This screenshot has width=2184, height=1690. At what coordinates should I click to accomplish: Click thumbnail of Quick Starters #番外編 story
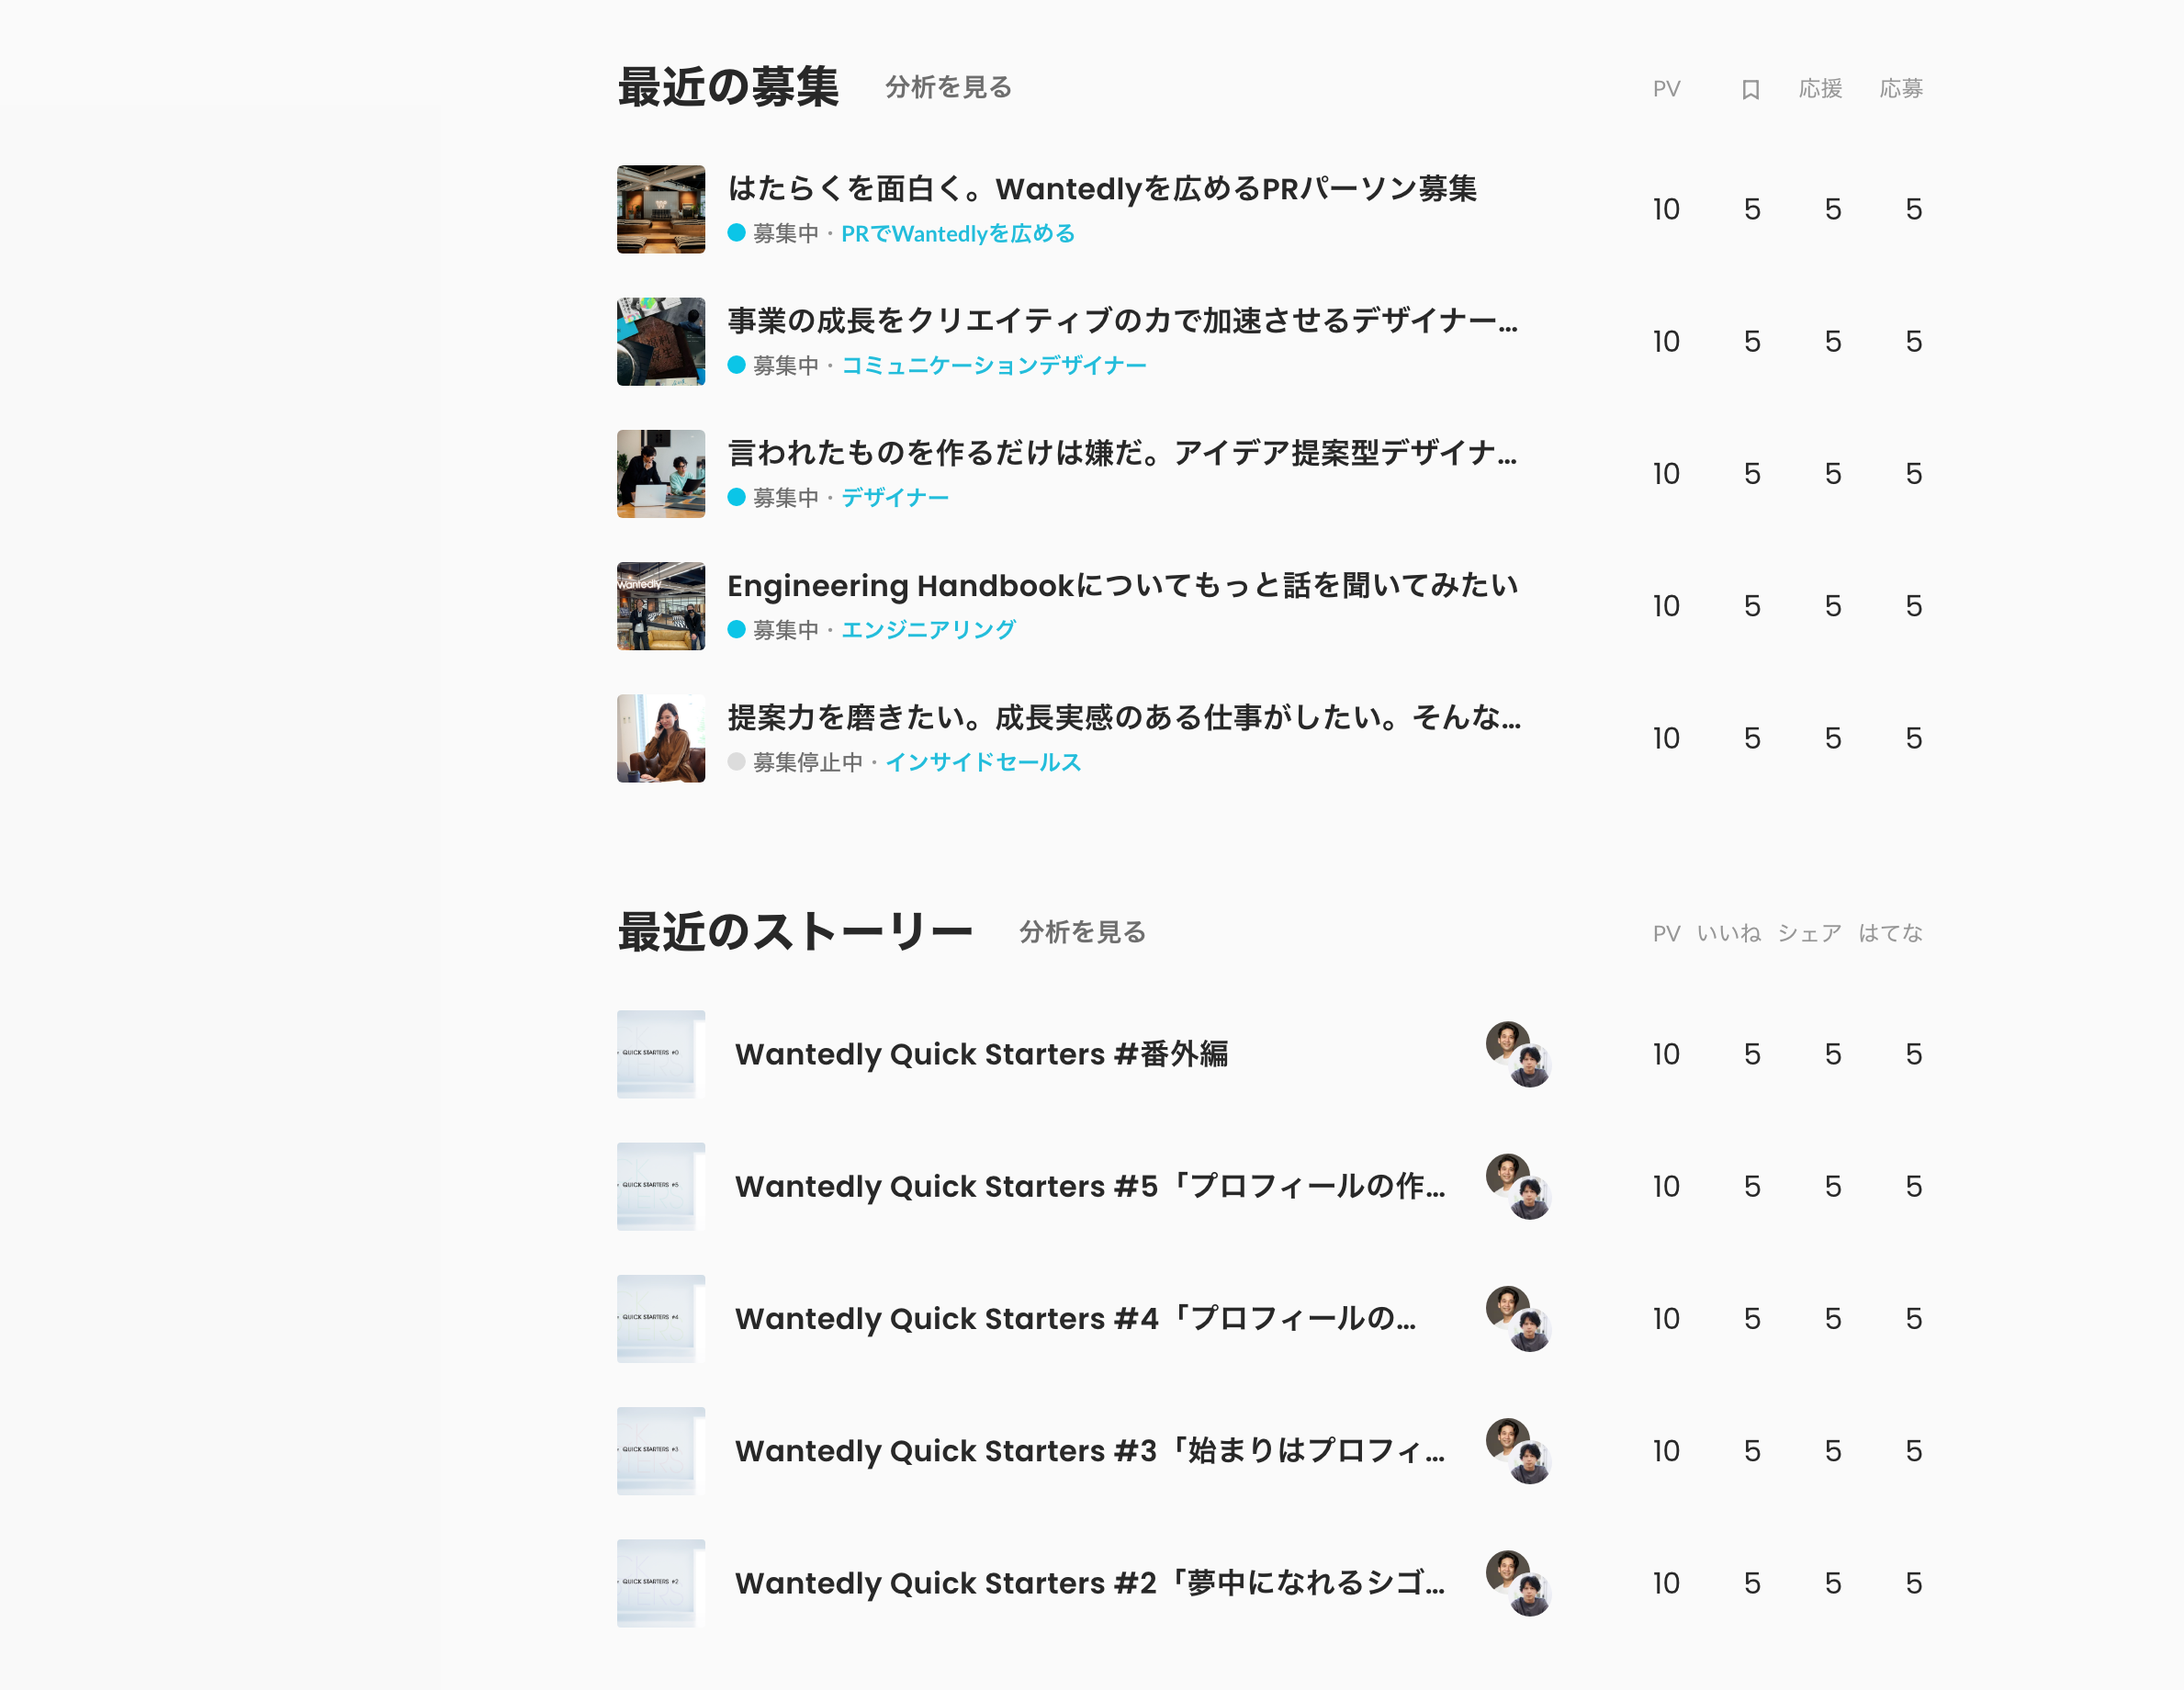click(661, 1054)
